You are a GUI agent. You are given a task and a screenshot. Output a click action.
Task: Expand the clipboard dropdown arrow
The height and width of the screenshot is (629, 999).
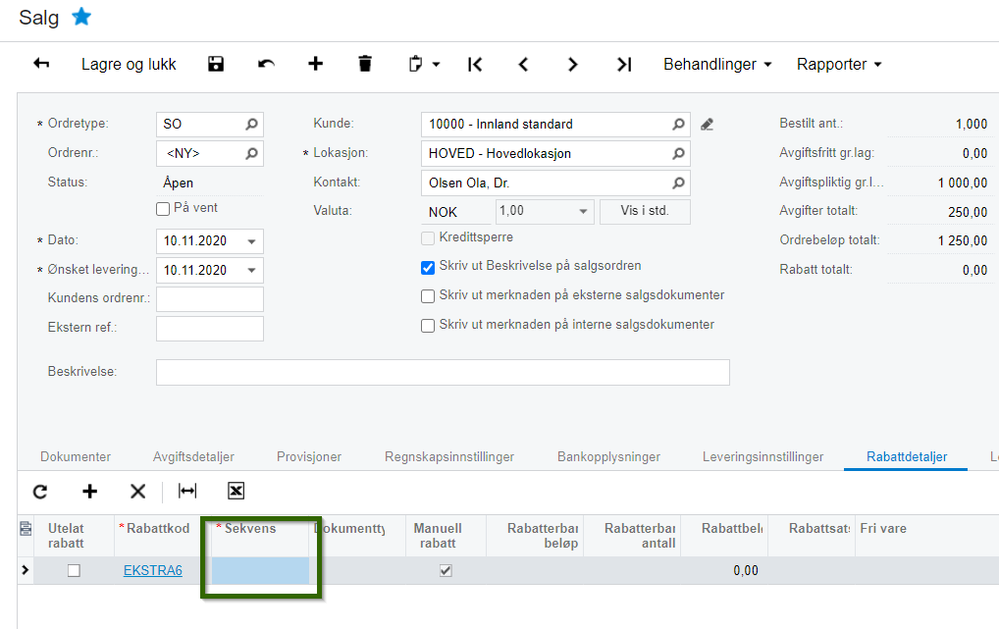(x=436, y=64)
